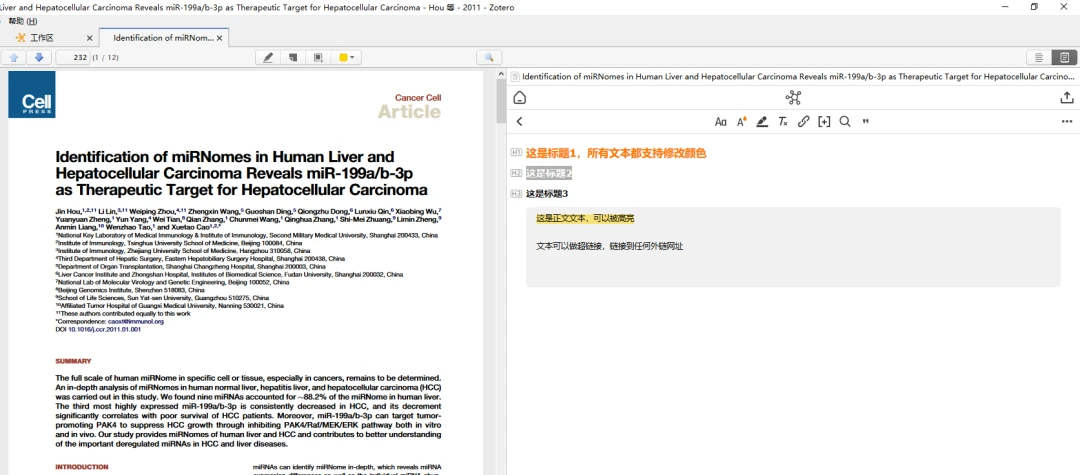
Task: Switch to notes pane view
Action: pyautogui.click(x=1065, y=57)
